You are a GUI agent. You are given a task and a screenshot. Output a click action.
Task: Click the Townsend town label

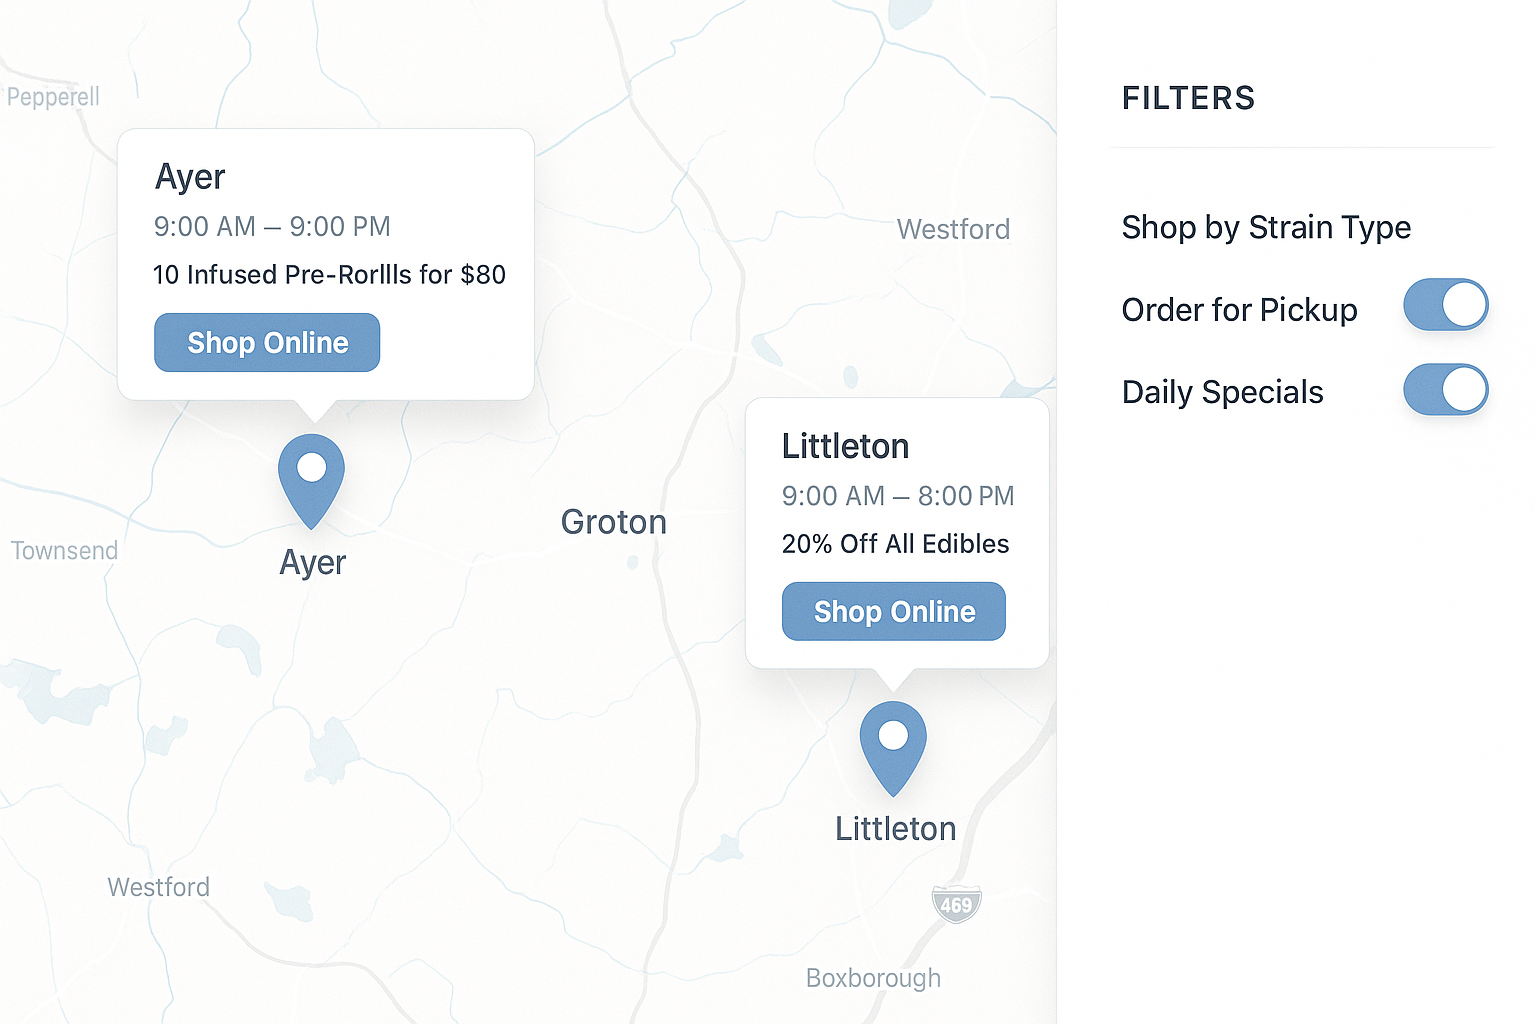pos(64,551)
